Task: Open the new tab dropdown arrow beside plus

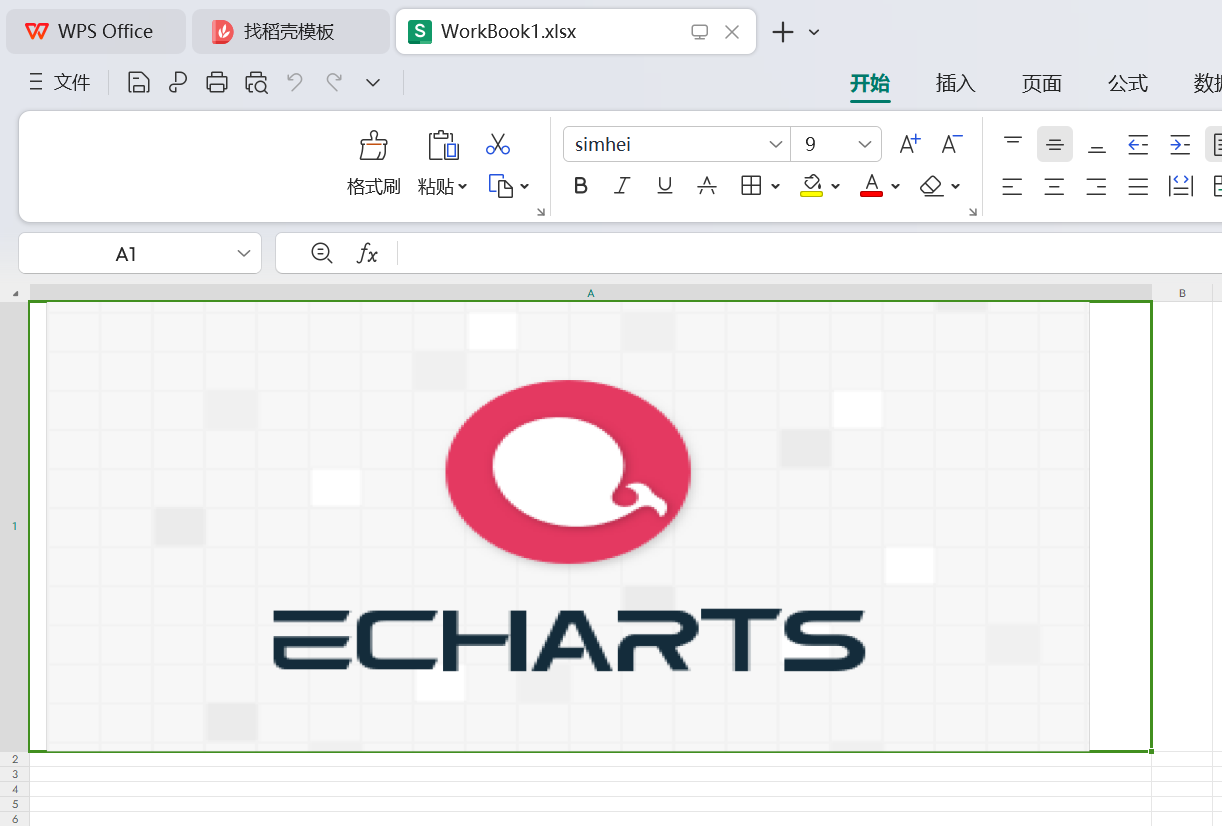Action: point(814,32)
